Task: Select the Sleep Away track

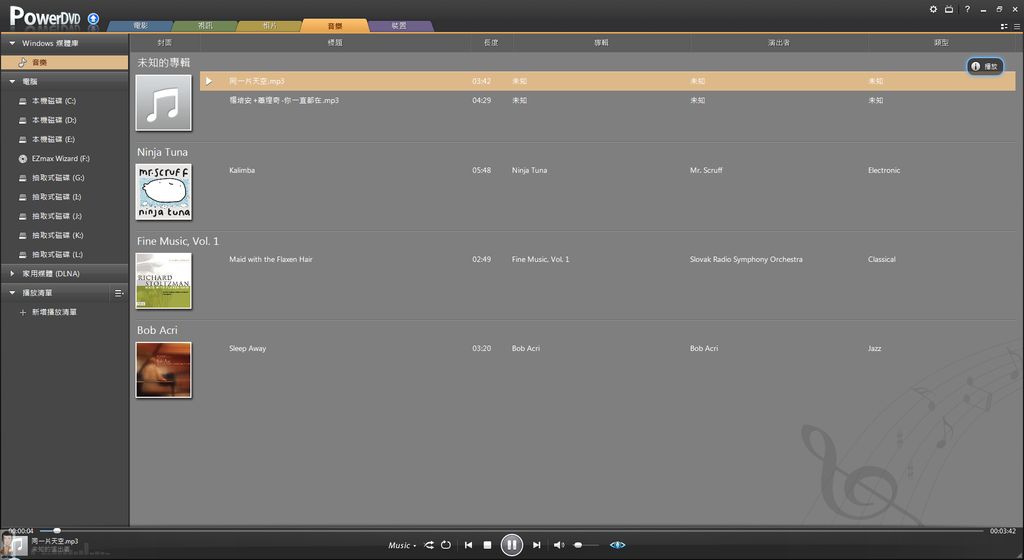Action: click(x=248, y=349)
